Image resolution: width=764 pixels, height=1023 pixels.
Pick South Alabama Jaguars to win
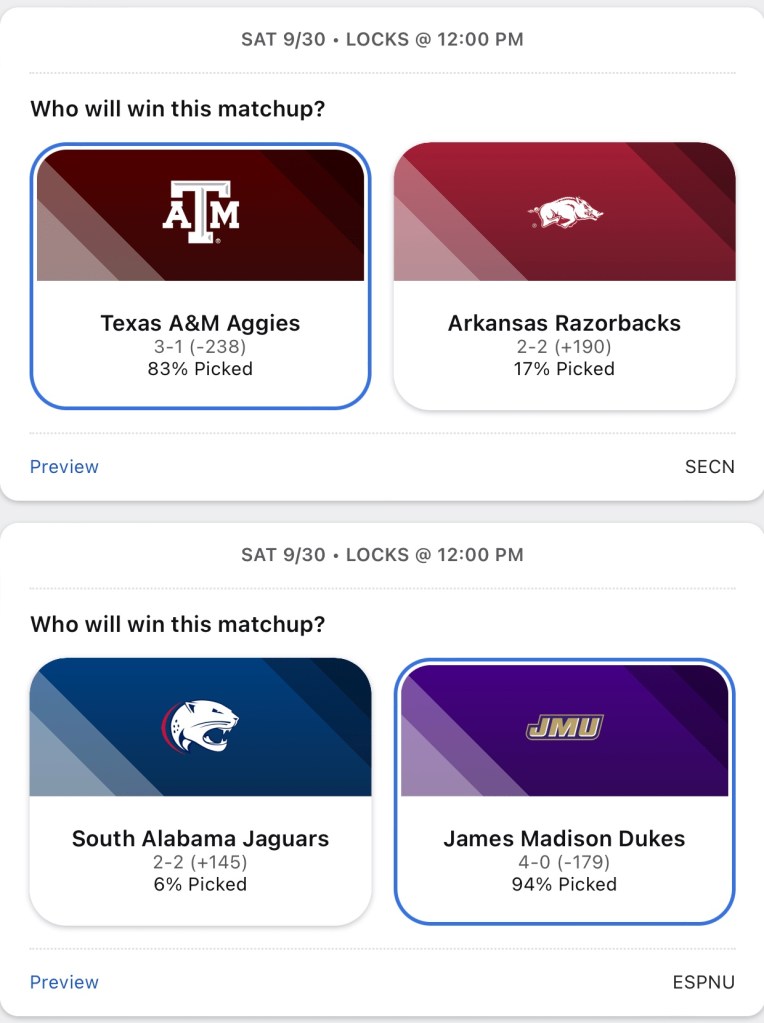[x=200, y=838]
